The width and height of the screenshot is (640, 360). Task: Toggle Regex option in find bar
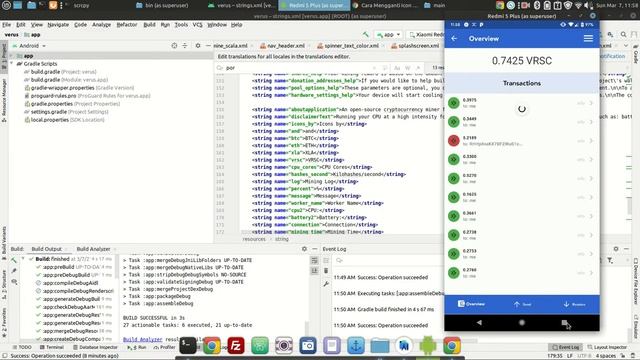pyautogui.click(x=418, y=68)
